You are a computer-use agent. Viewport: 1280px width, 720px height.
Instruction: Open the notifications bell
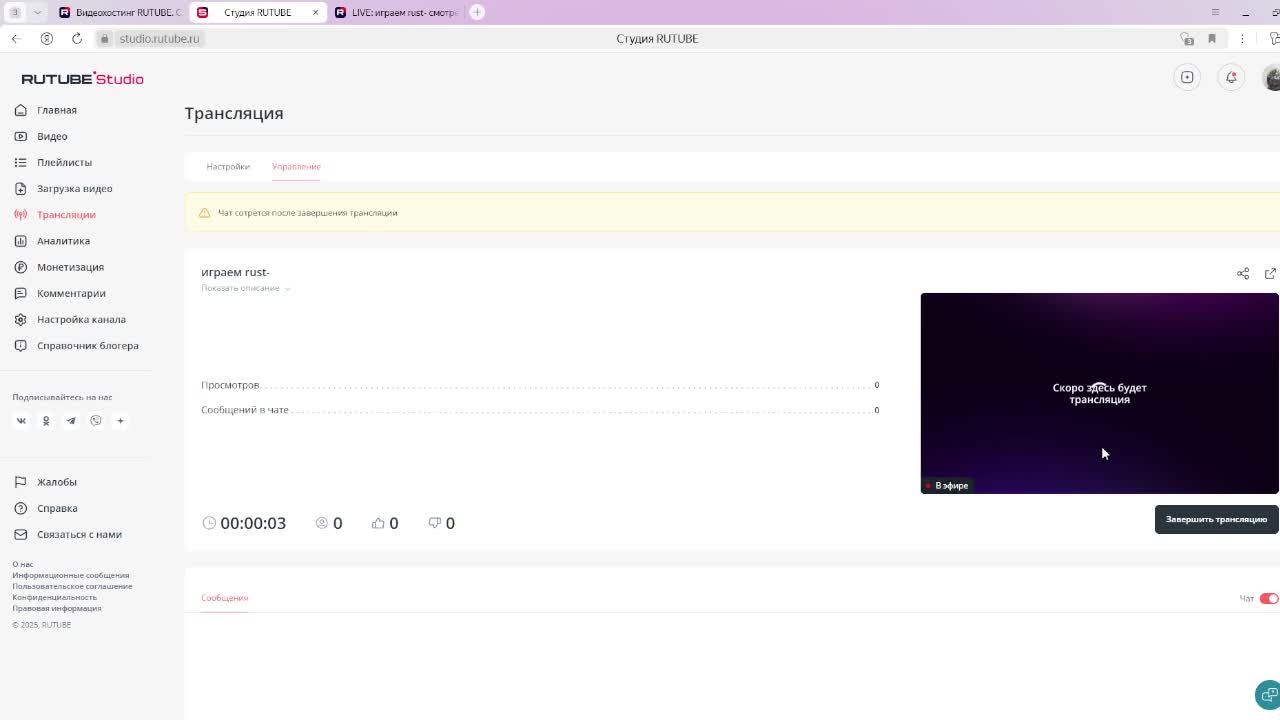coord(1231,77)
